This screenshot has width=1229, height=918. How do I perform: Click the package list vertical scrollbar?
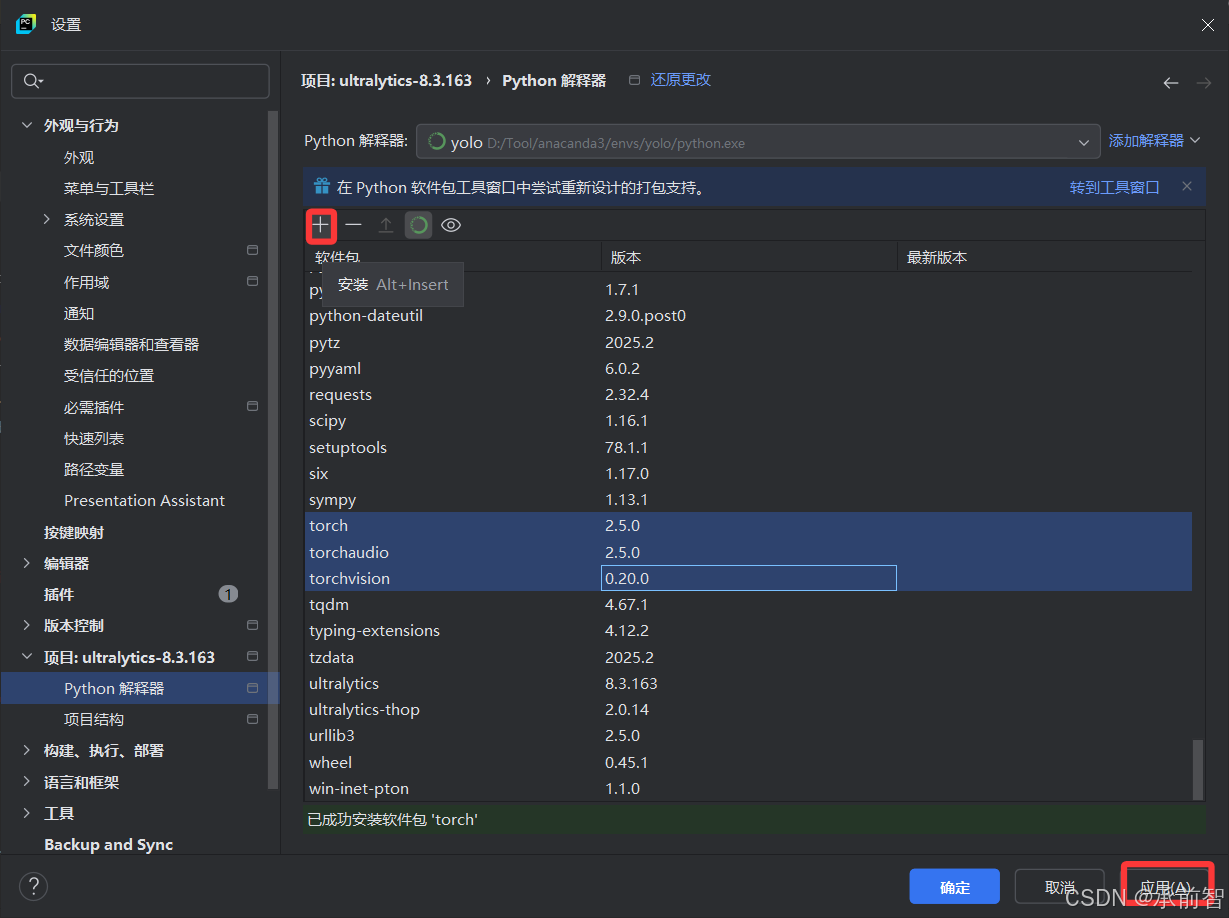[1197, 768]
